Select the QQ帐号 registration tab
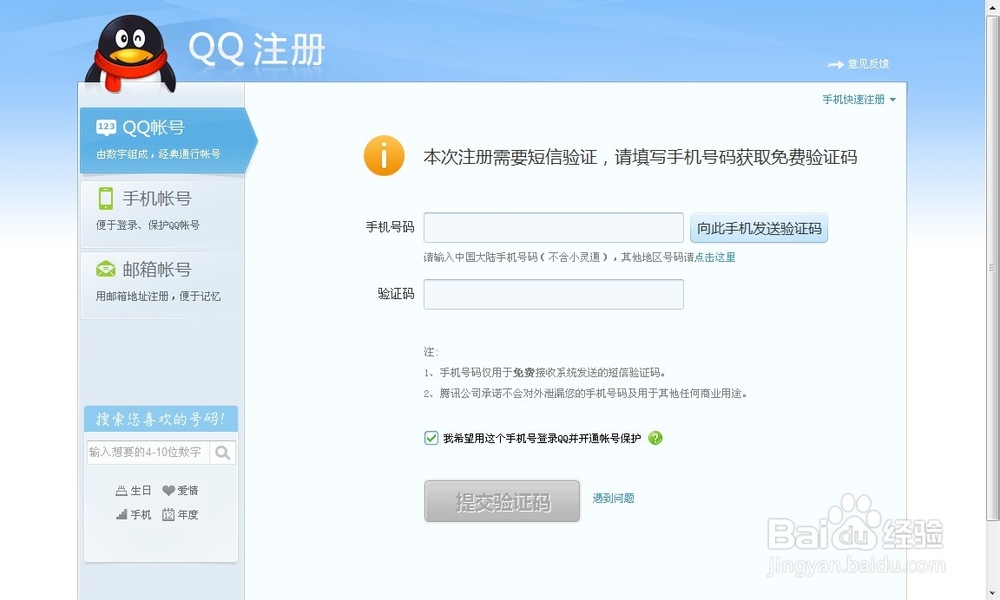Screen dimensions: 1000x600 tap(168, 140)
